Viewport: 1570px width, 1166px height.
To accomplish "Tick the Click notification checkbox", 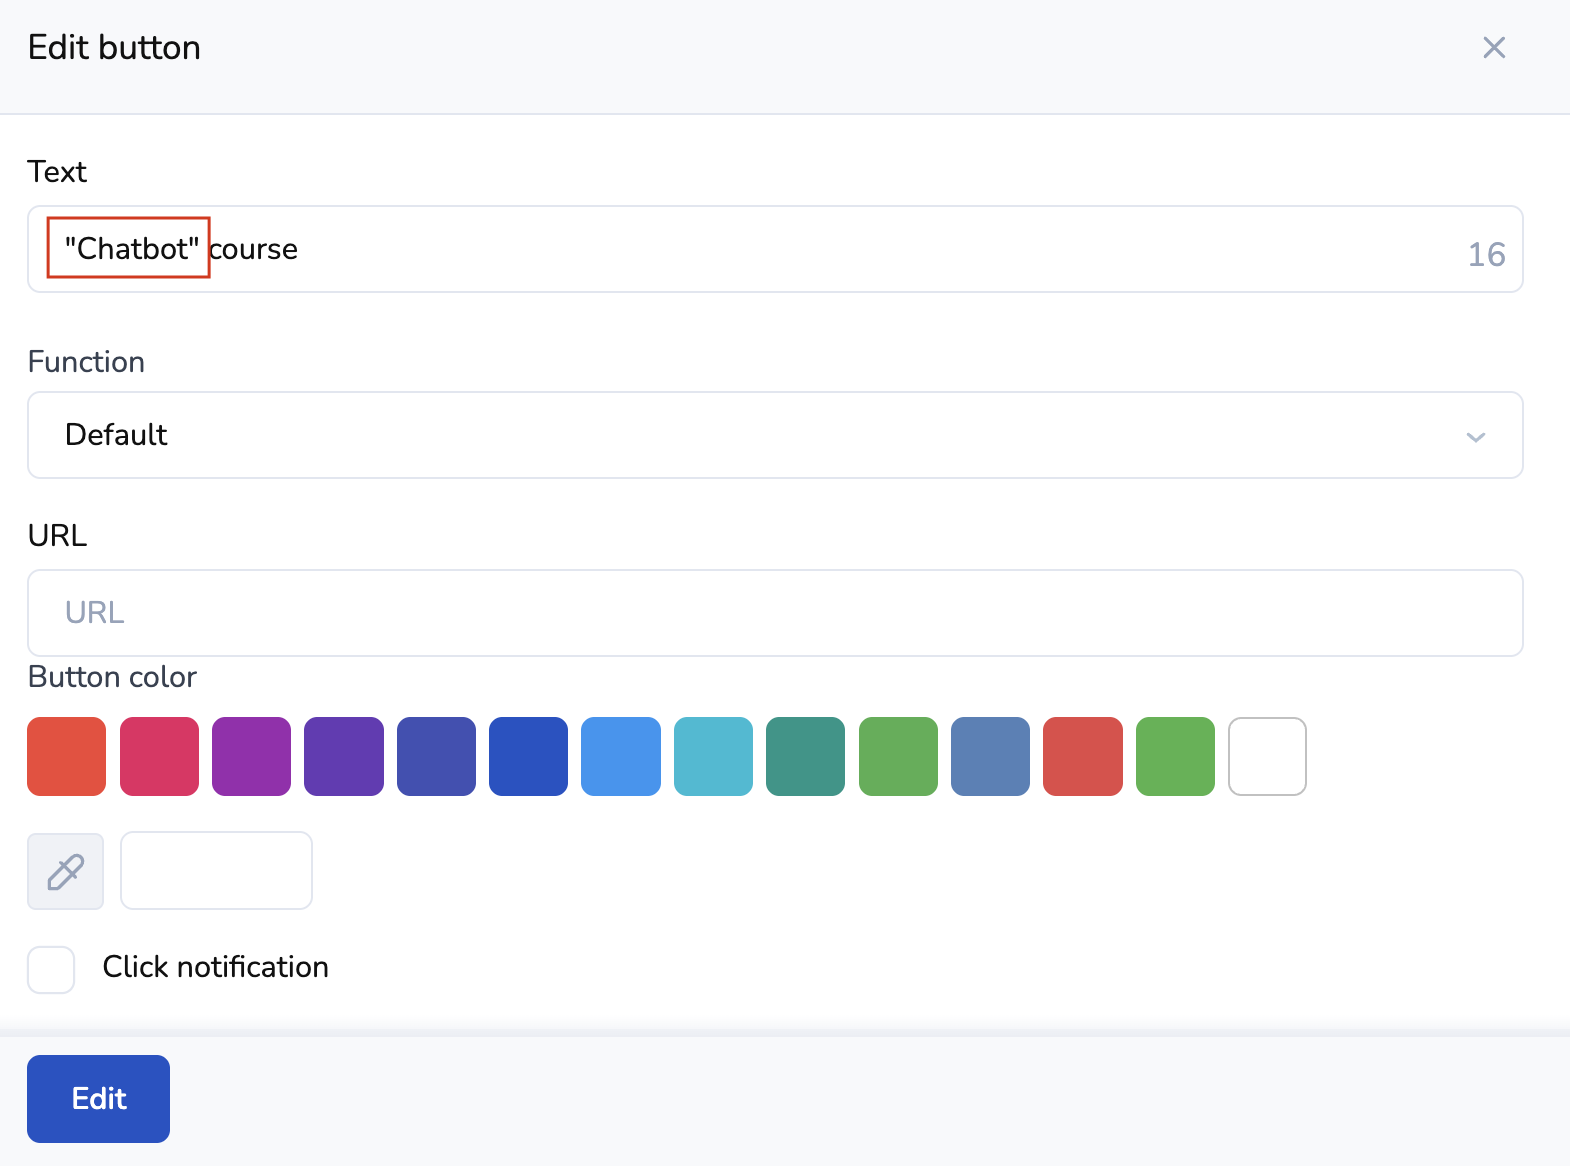I will [51, 969].
